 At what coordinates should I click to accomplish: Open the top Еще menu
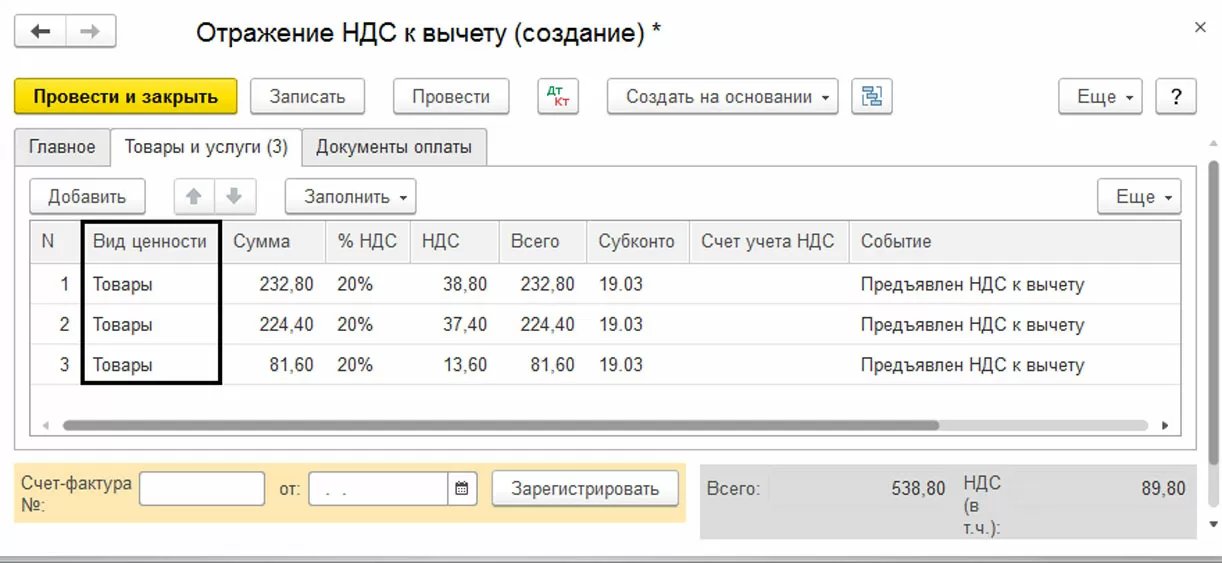[x=1101, y=97]
